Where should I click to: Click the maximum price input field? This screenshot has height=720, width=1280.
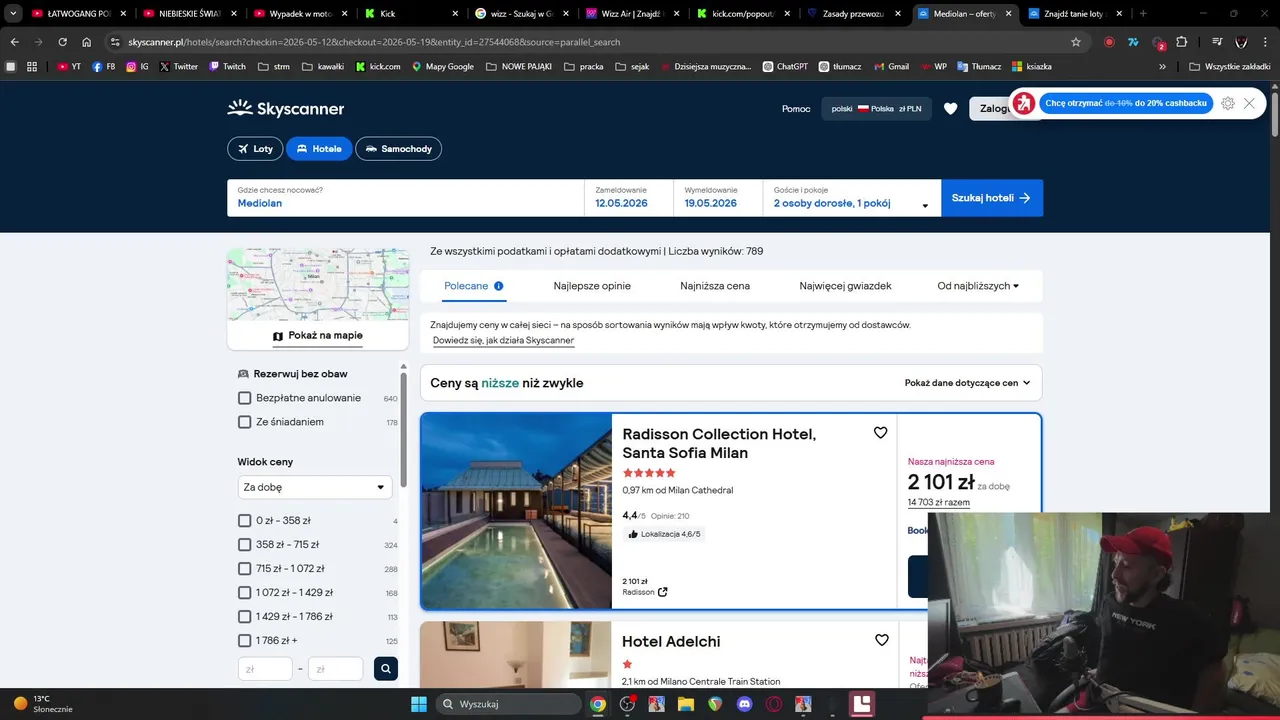point(336,669)
